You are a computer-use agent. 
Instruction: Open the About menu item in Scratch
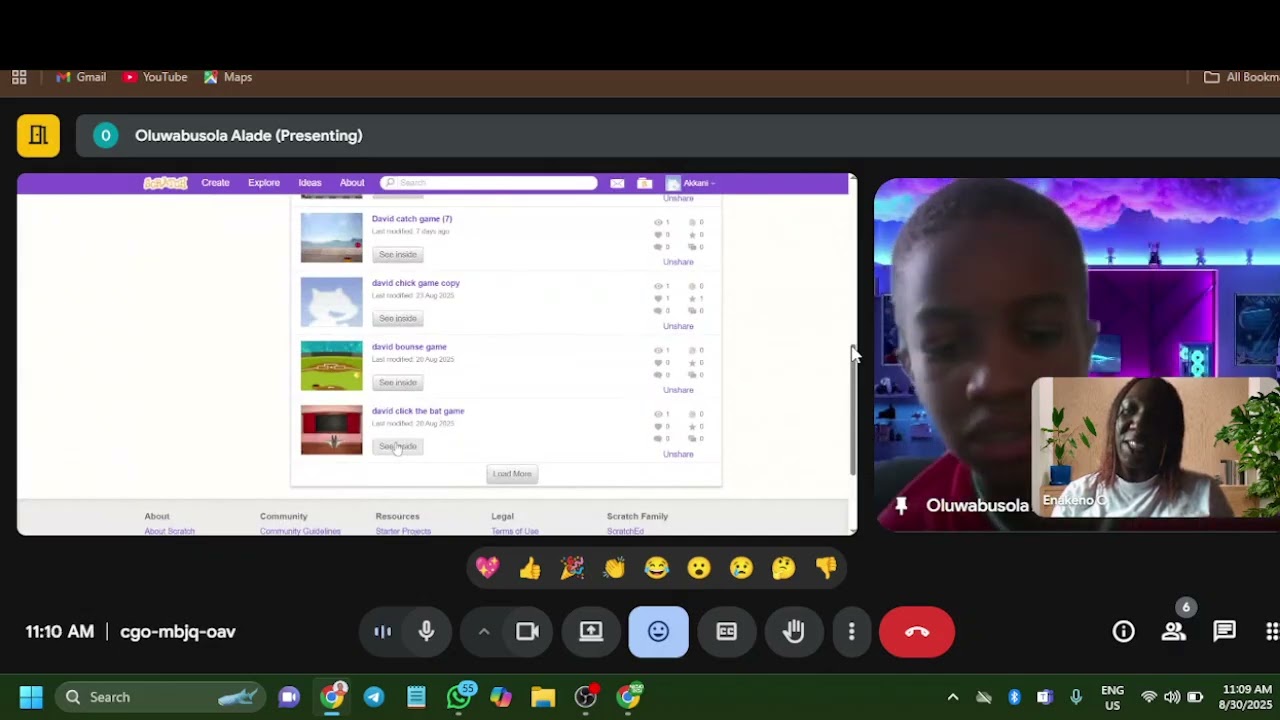tap(352, 183)
